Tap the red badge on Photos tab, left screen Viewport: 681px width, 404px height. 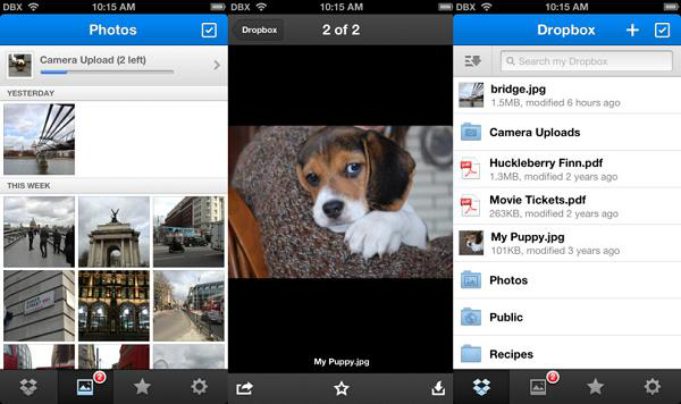tap(99, 377)
